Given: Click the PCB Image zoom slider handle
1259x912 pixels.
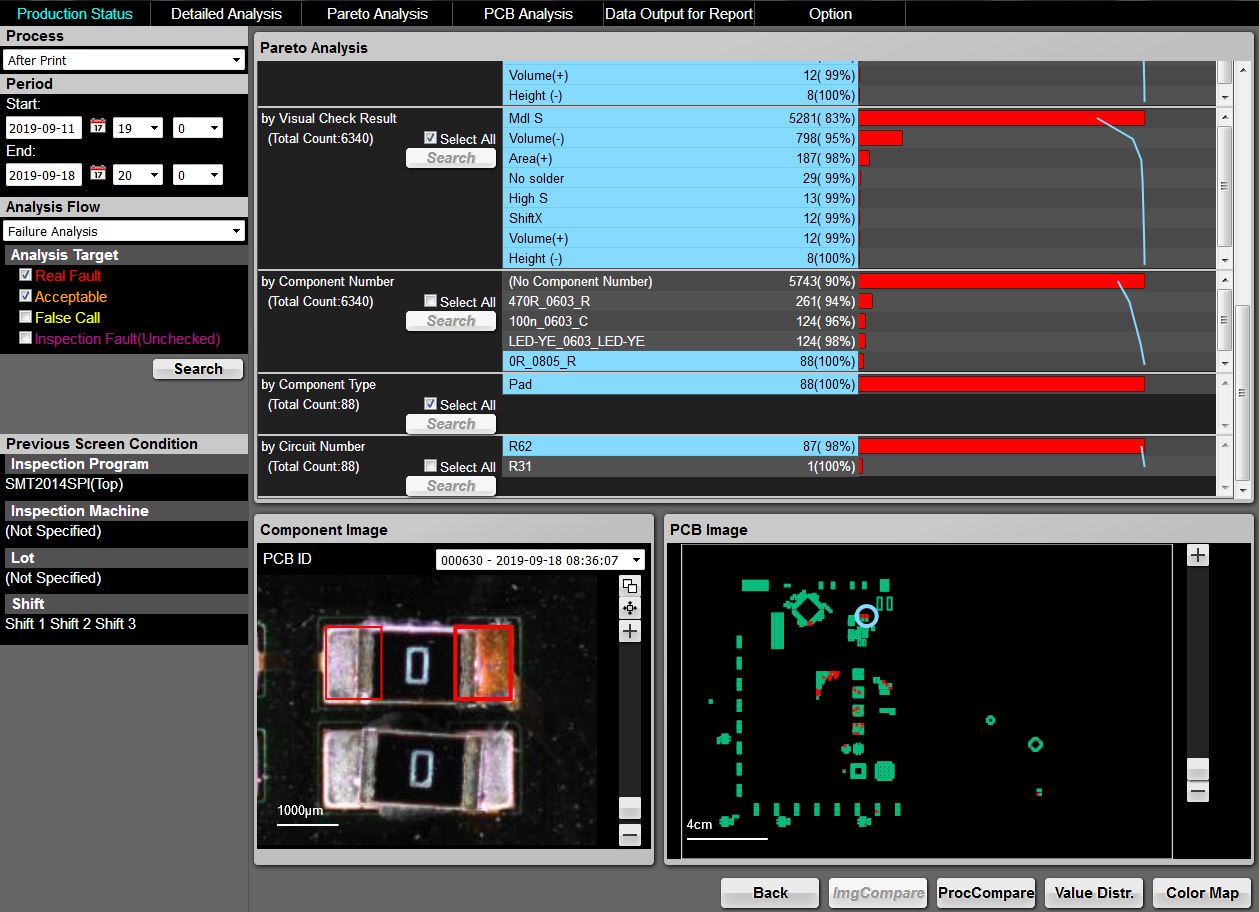Looking at the screenshot, I should coord(1197,768).
